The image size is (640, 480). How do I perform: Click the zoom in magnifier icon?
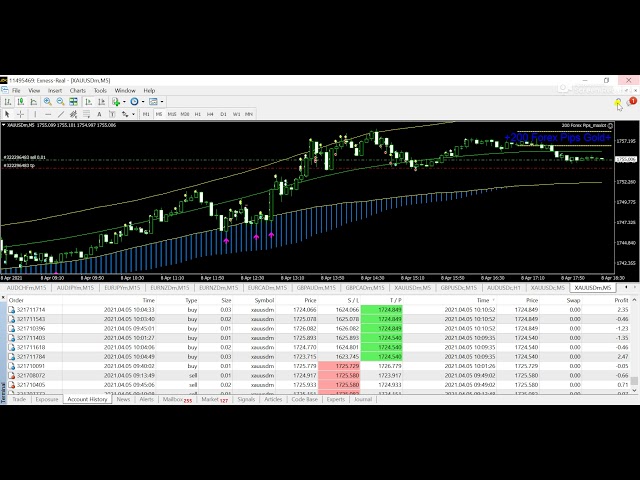47,101
